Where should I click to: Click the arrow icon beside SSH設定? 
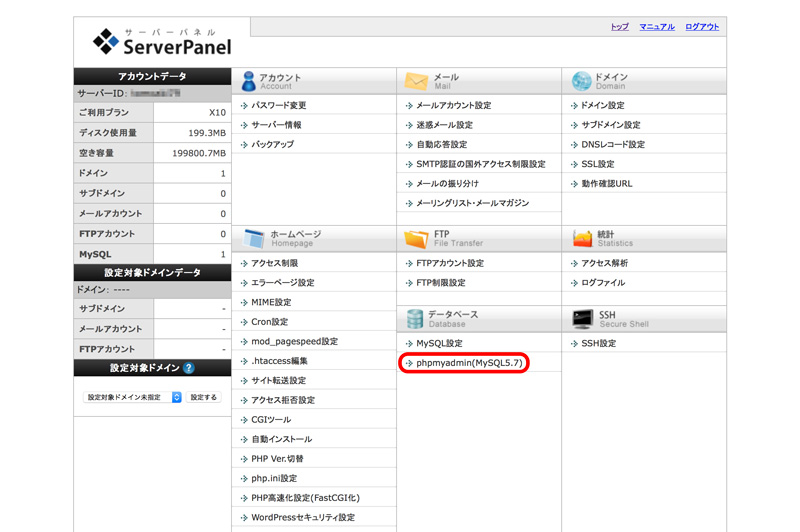(x=574, y=344)
